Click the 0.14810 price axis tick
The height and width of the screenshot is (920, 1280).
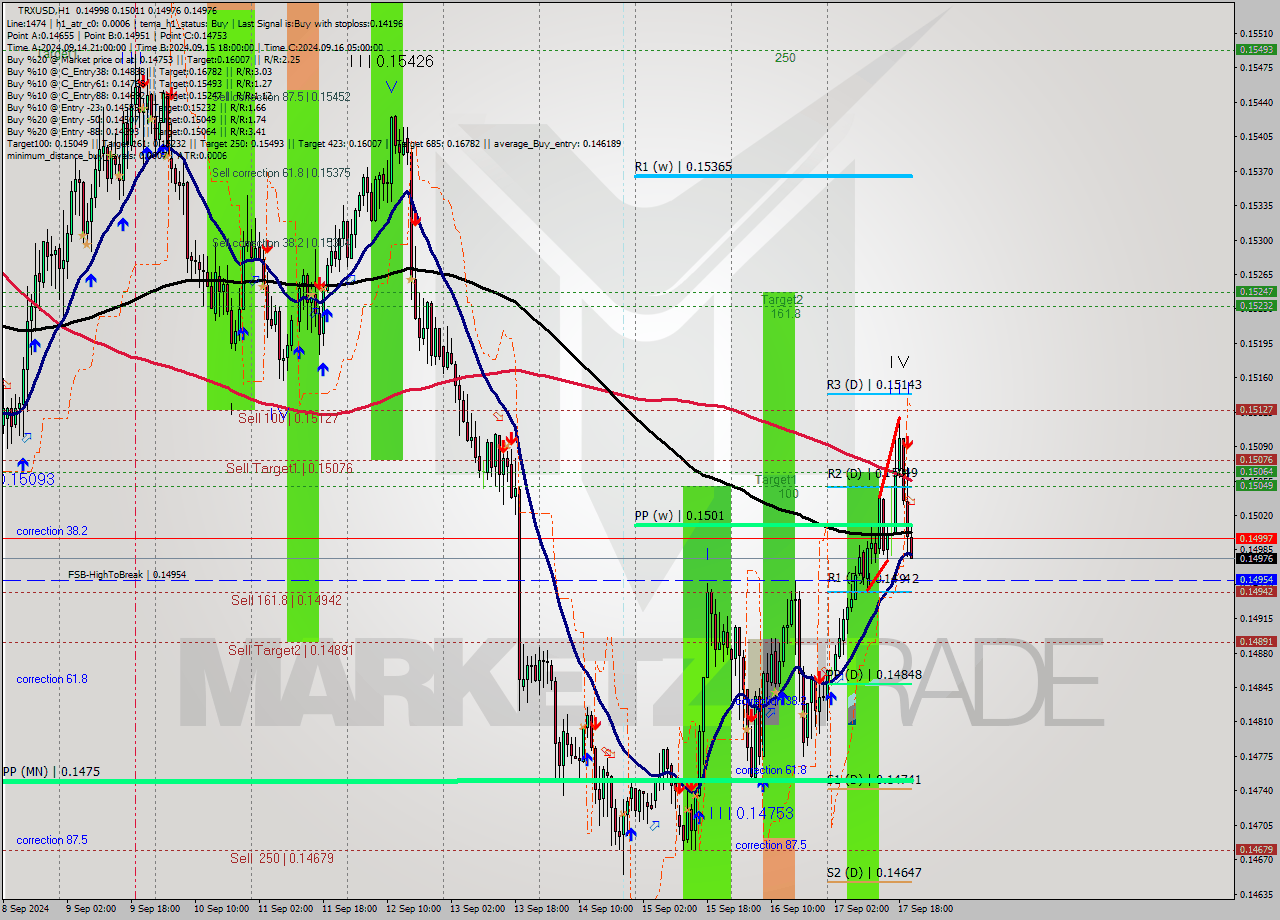click(x=1256, y=721)
